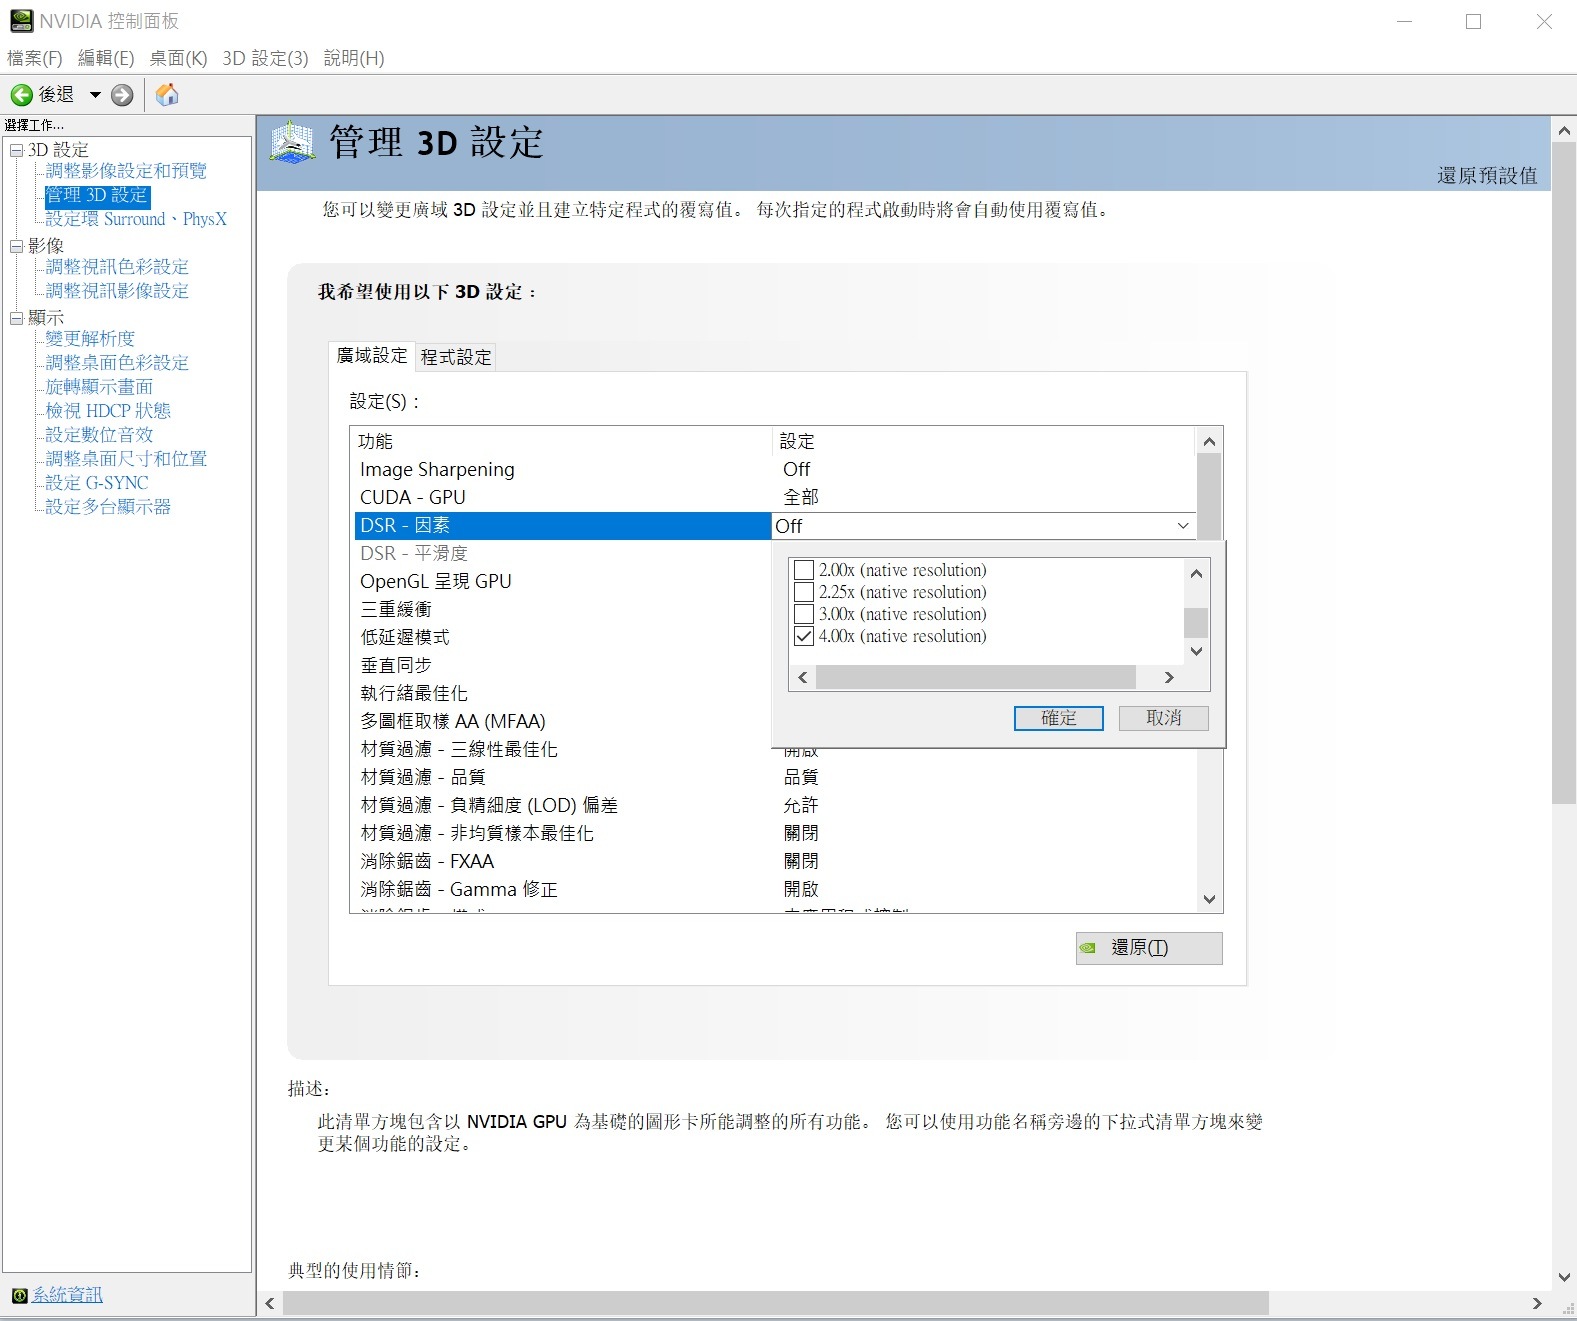The width and height of the screenshot is (1577, 1321).
Task: Click down arrow of settings list scrollbar
Action: [x=1209, y=899]
